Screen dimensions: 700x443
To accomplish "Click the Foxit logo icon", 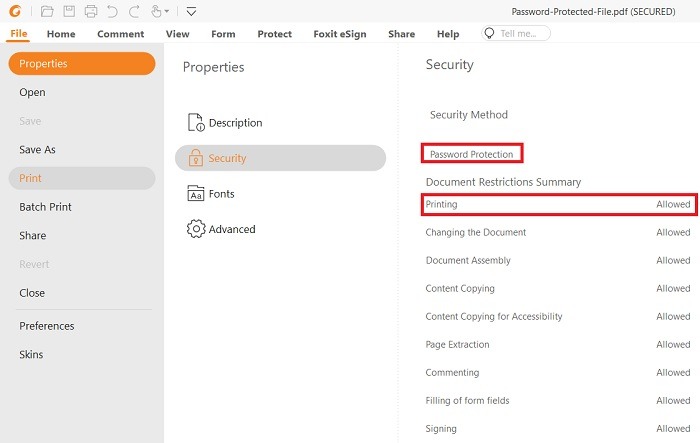I will coord(15,11).
